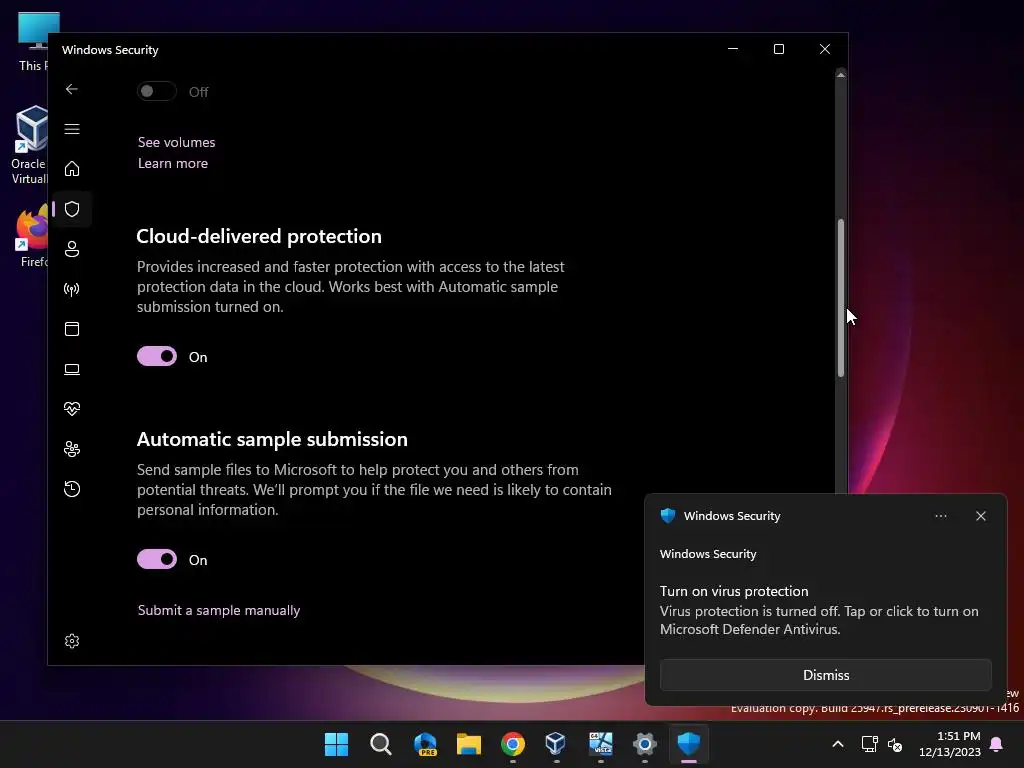Minimize the Windows Security window

coord(733,49)
